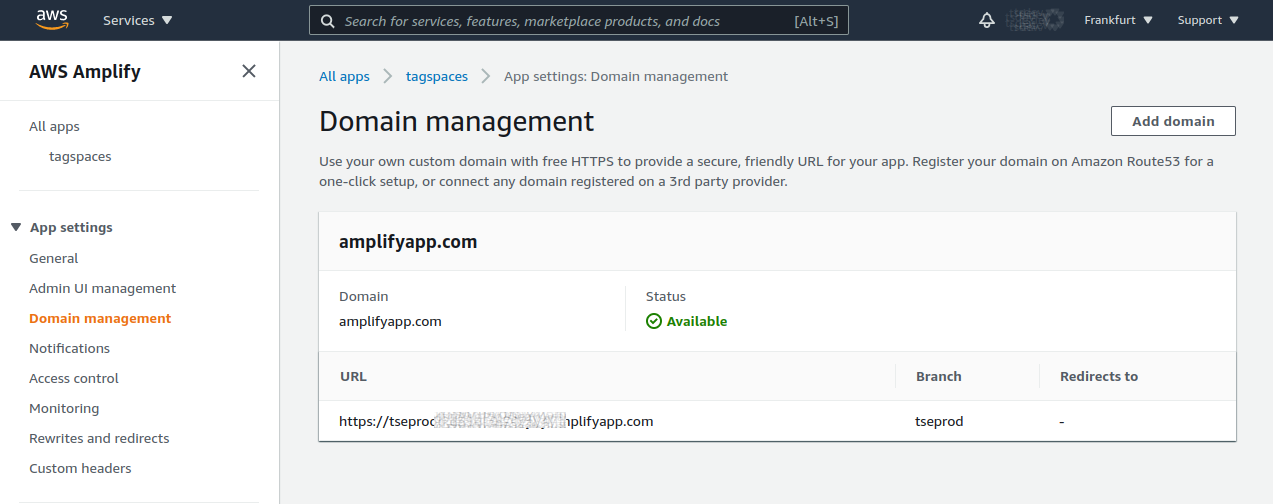Screen dimensions: 1273x504
Task: Open the AWS logo home link
Action: (x=52, y=19)
